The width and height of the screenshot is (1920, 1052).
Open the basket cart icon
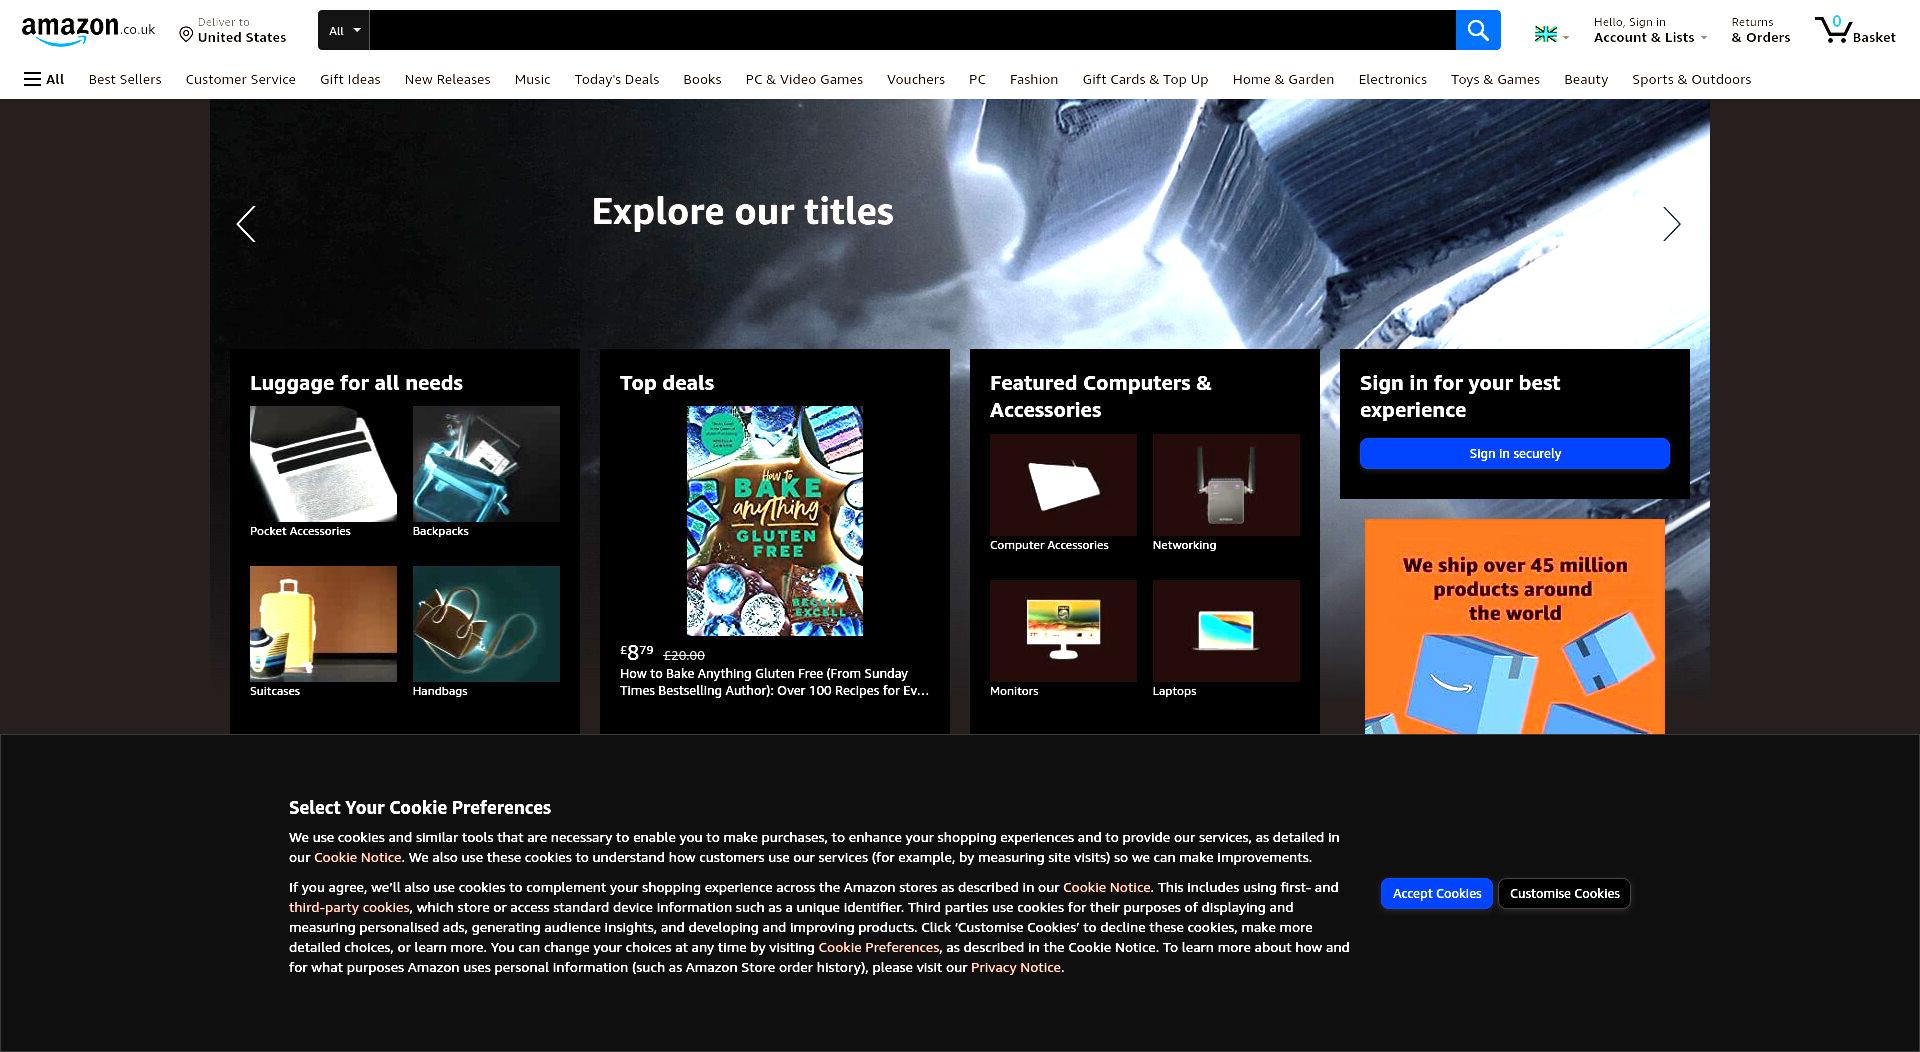[1855, 30]
